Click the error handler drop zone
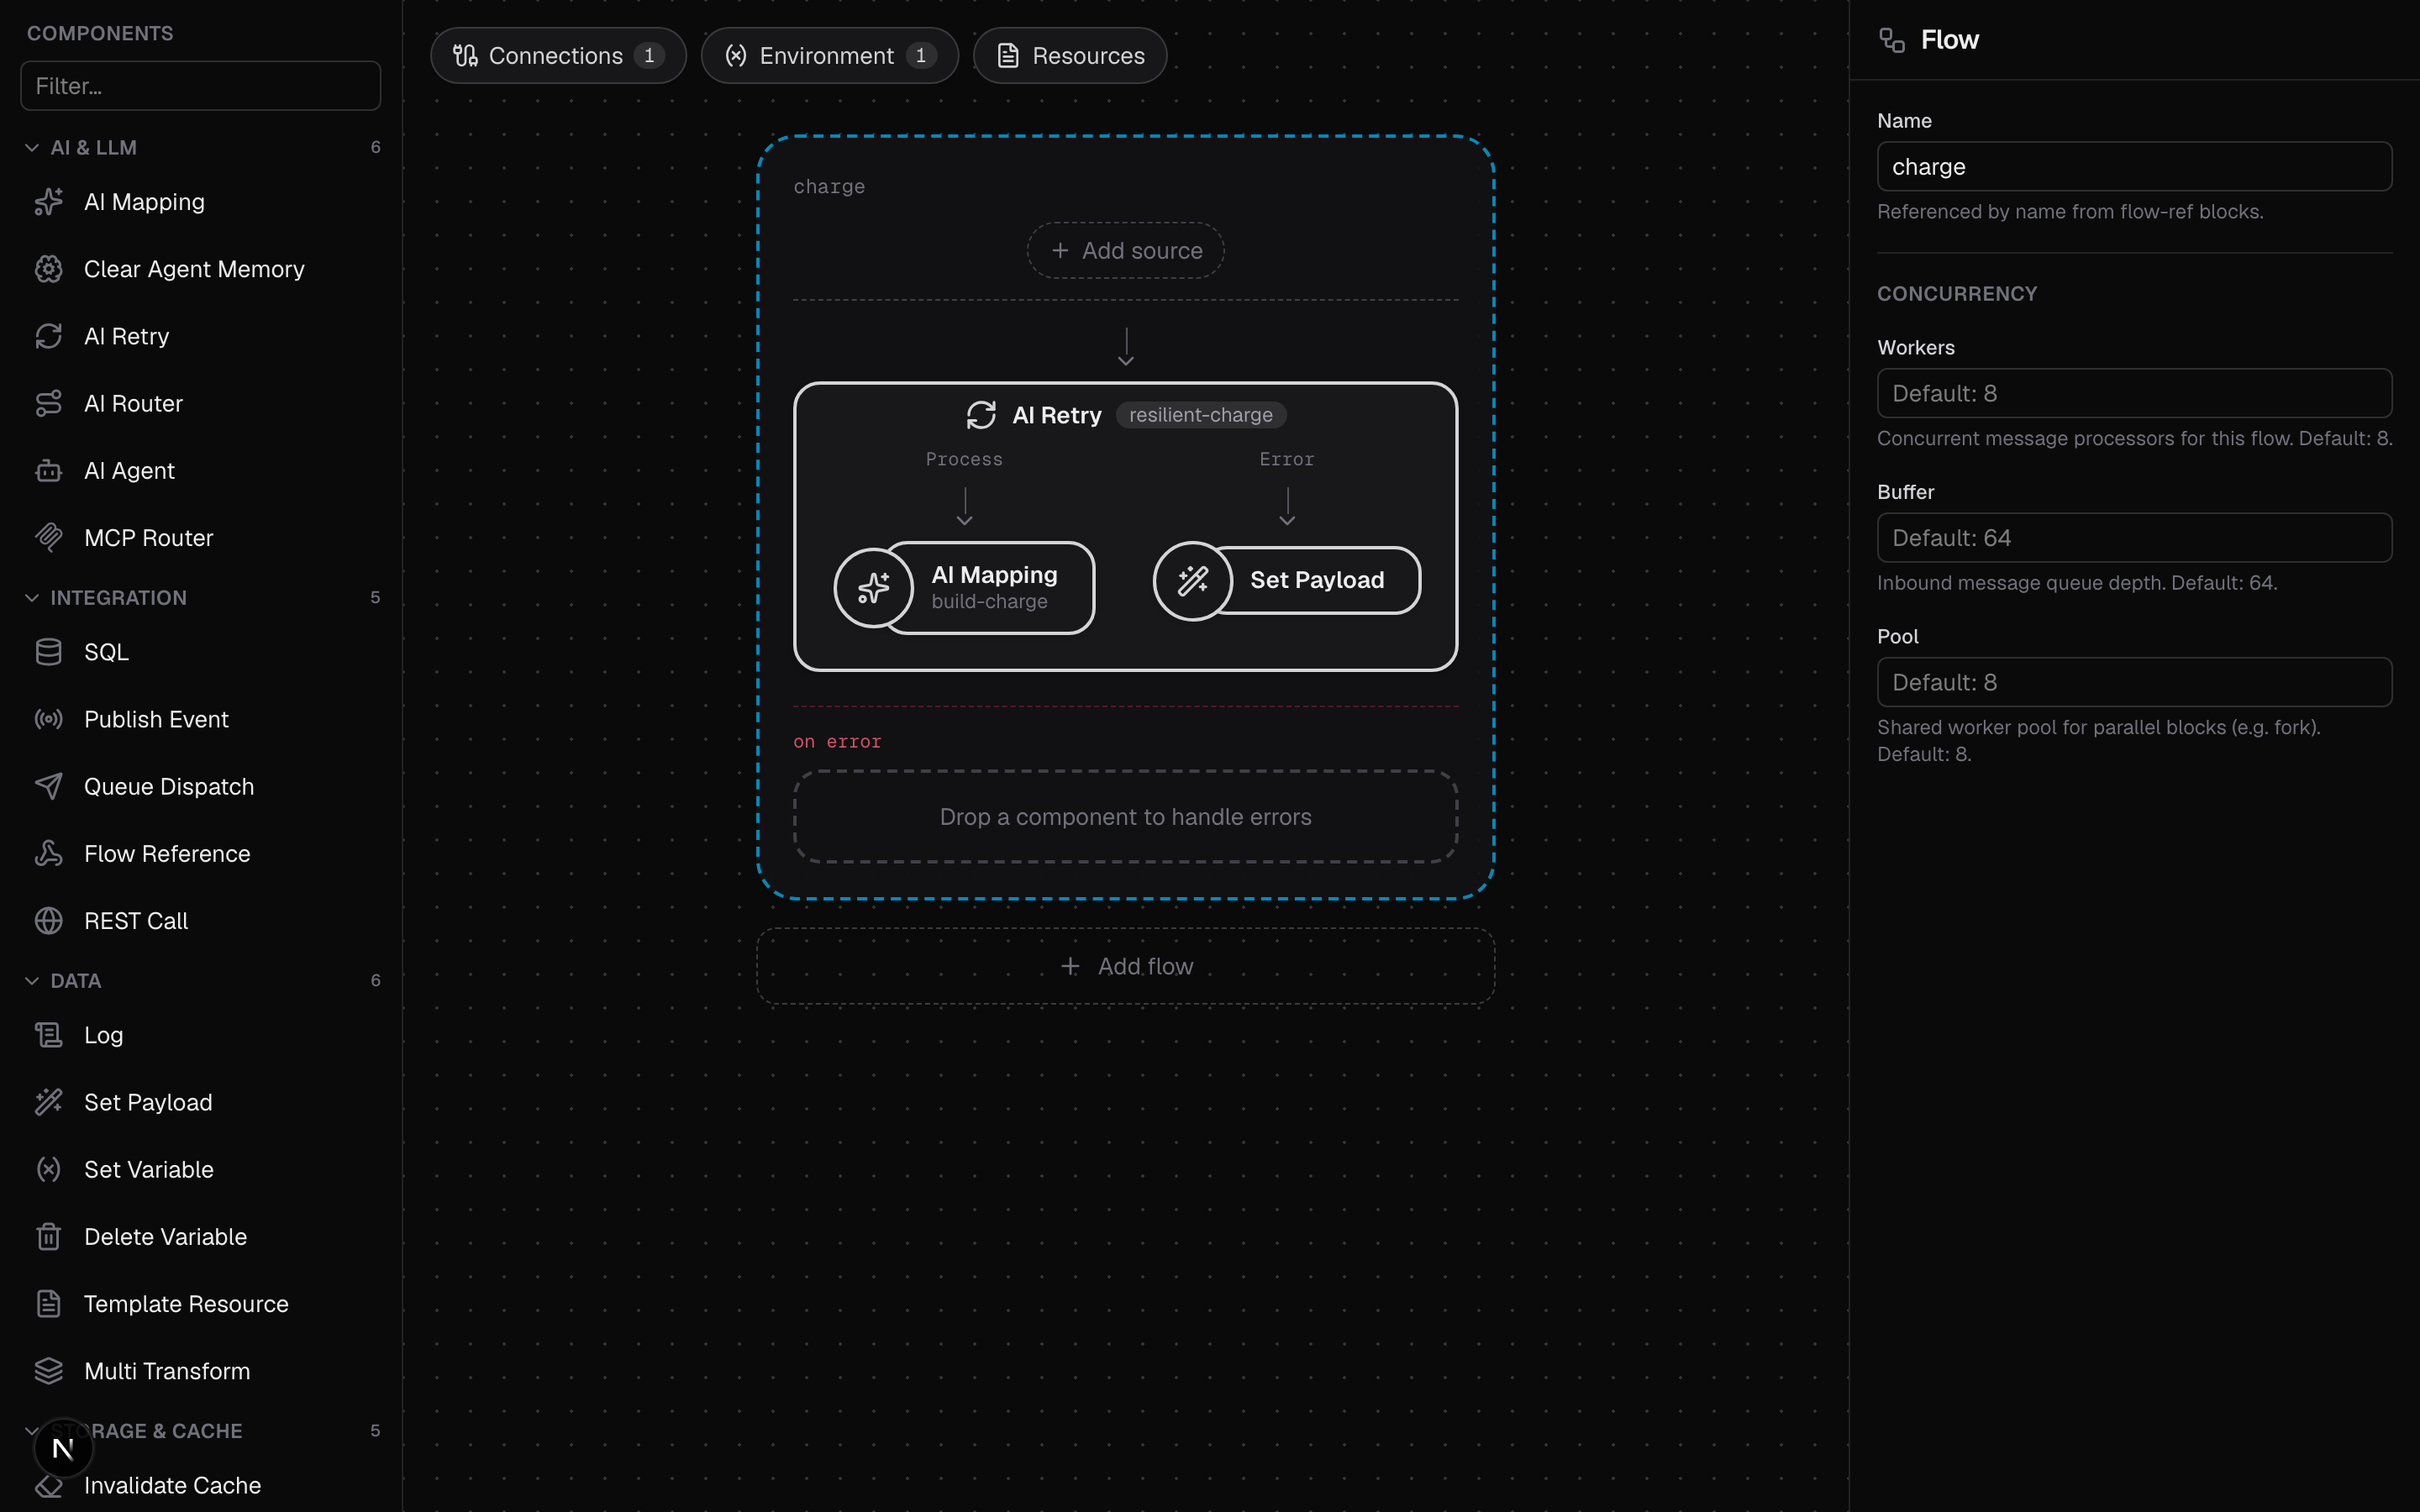Screen dimensions: 2420x1512 click(1125, 816)
